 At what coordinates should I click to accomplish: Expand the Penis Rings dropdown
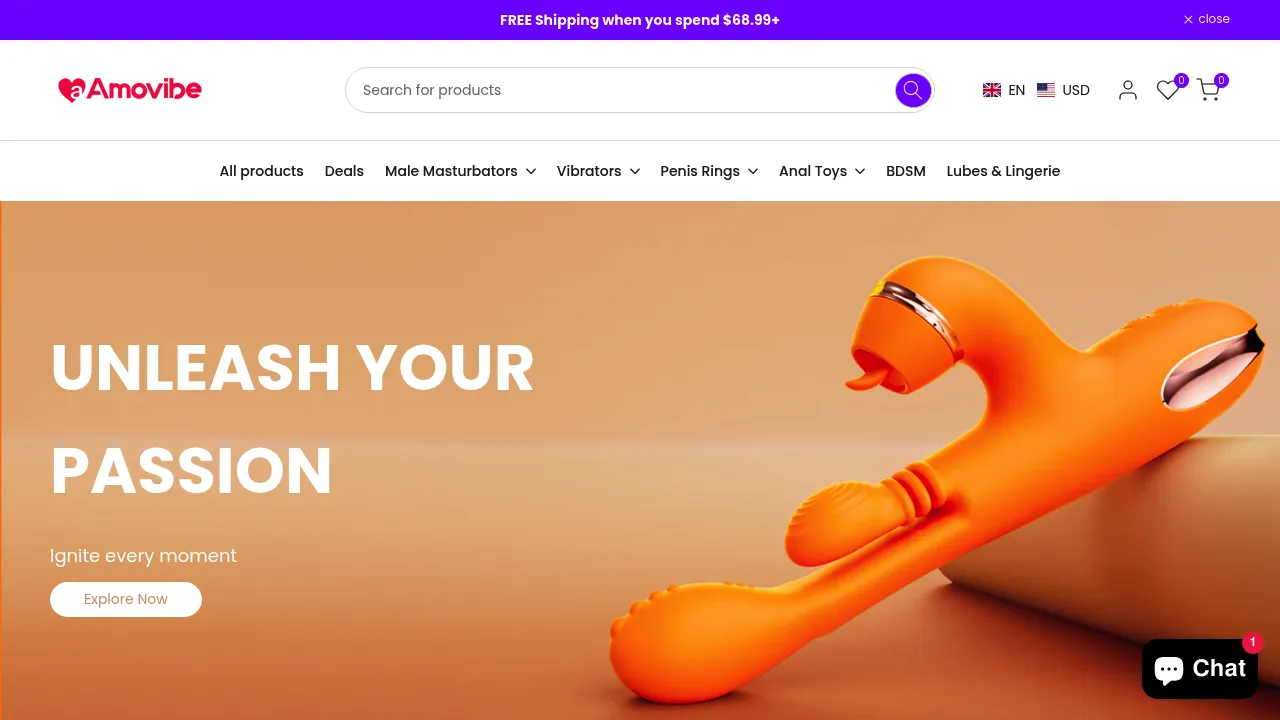(x=709, y=171)
